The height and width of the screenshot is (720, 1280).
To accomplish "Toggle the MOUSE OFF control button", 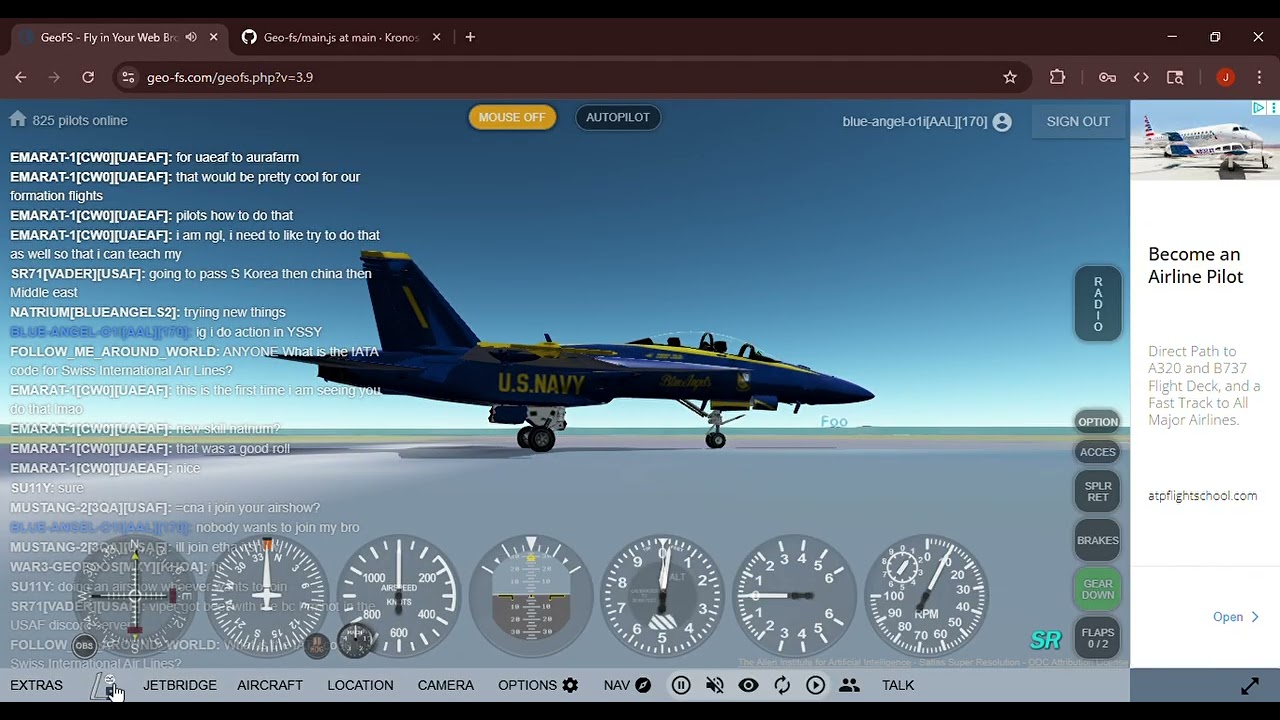I will [x=512, y=117].
